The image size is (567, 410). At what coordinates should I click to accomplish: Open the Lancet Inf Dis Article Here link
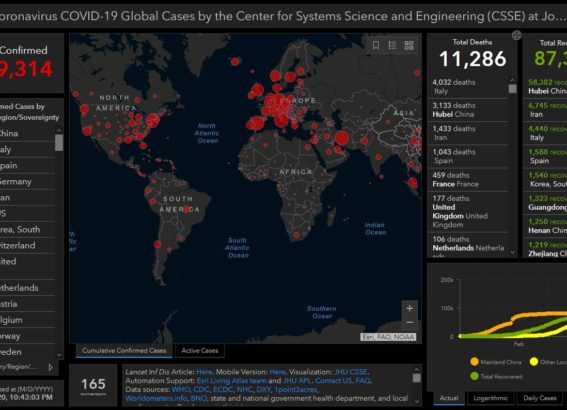(x=204, y=372)
